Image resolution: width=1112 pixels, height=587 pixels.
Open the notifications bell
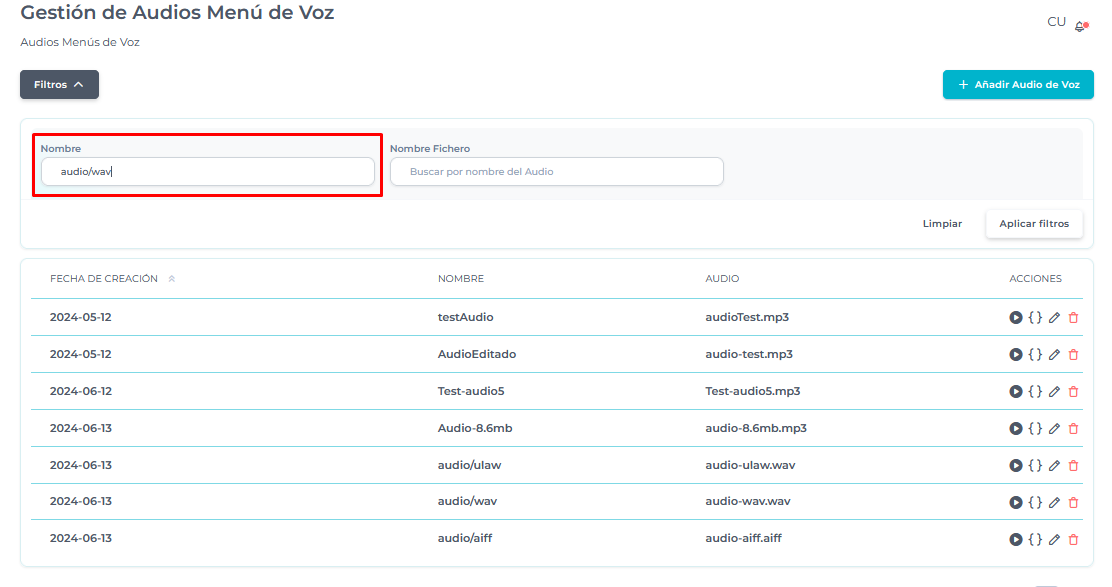(1080, 26)
